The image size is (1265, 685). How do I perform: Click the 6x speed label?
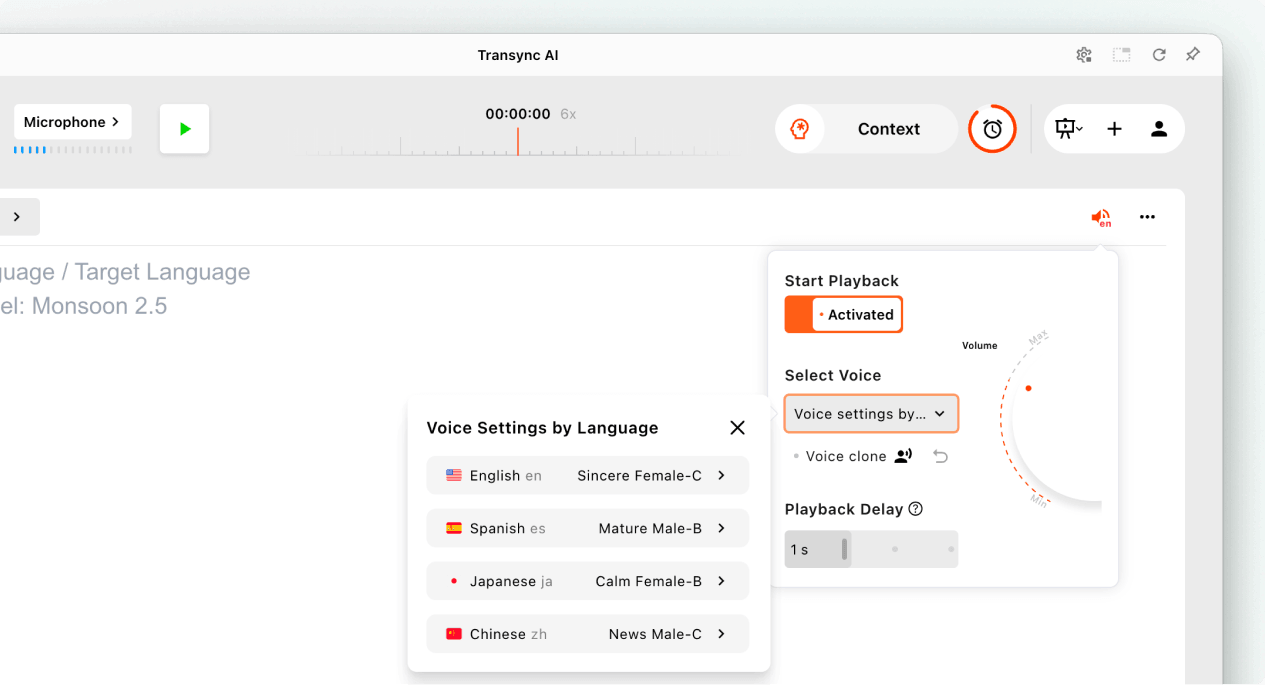pyautogui.click(x=568, y=114)
